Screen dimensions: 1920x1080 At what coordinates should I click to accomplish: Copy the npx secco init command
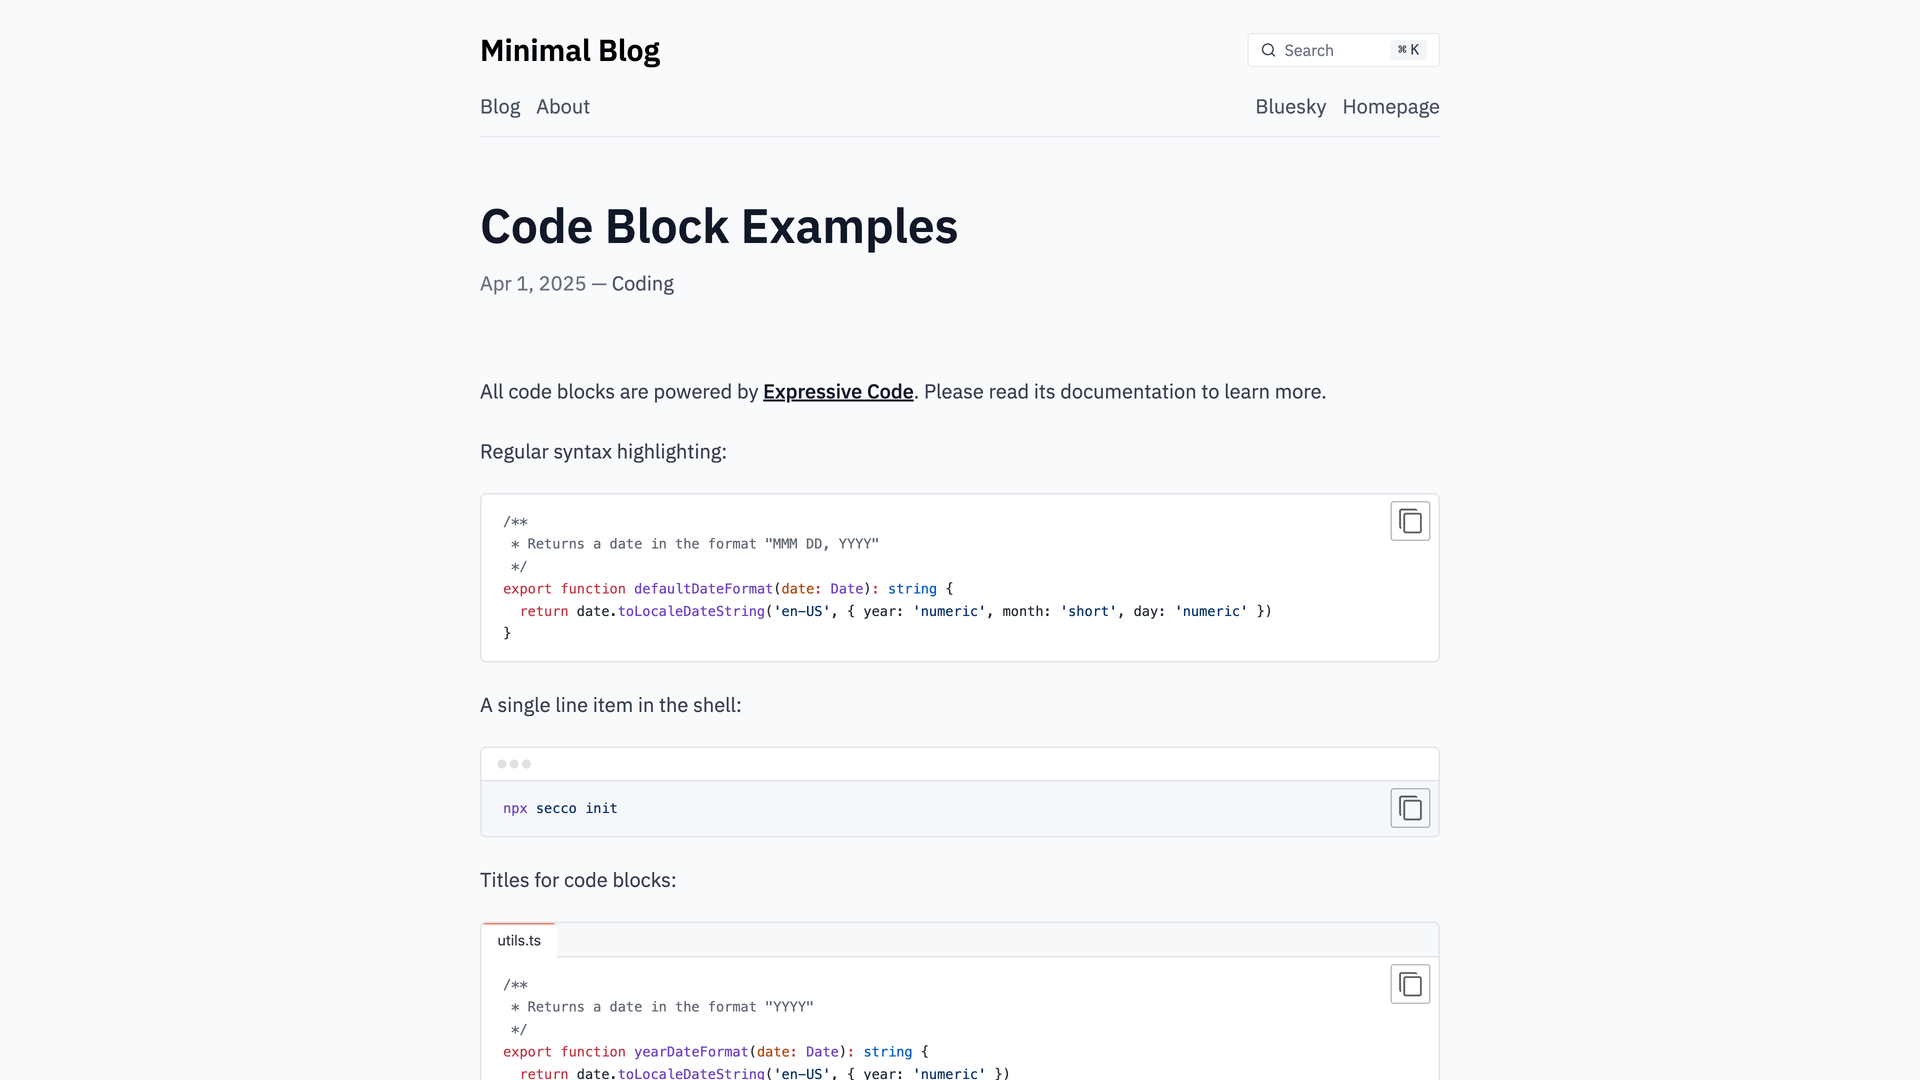coord(1410,808)
